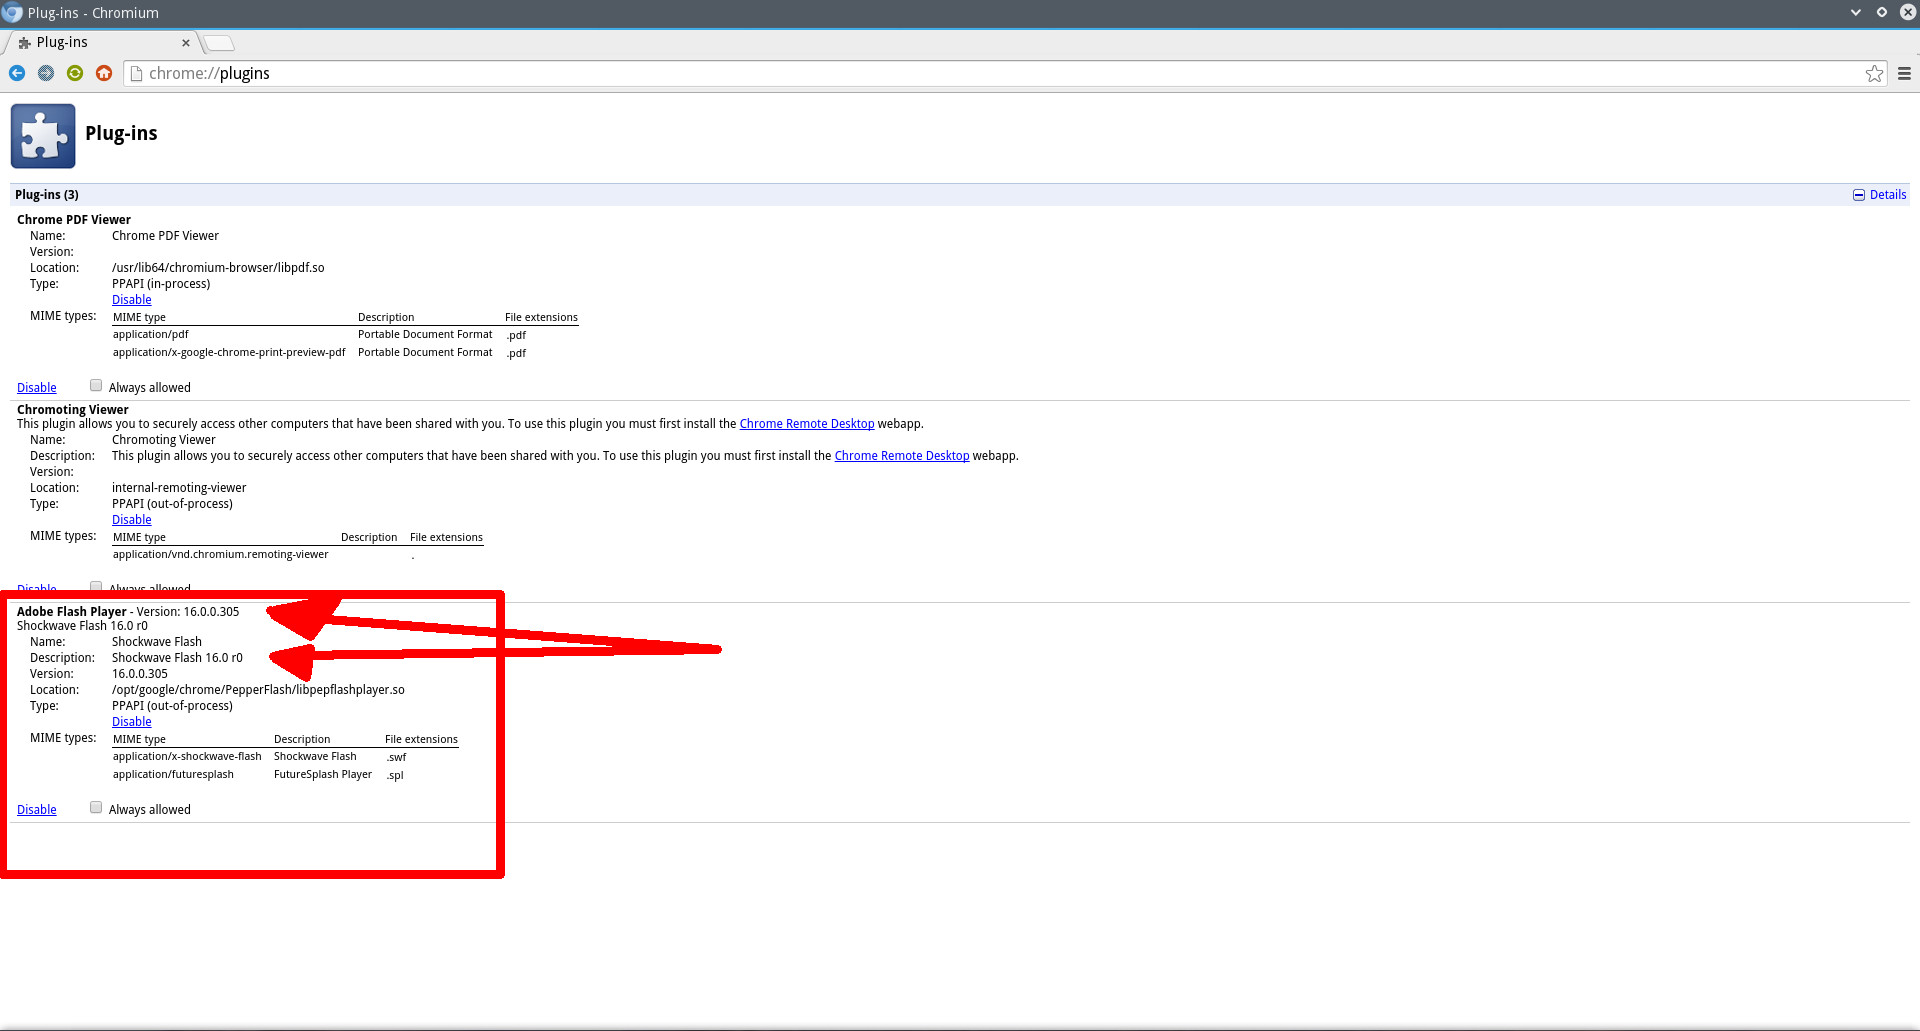The height and width of the screenshot is (1031, 1920).
Task: Open a new tab with the new-tab button
Action: [219, 43]
